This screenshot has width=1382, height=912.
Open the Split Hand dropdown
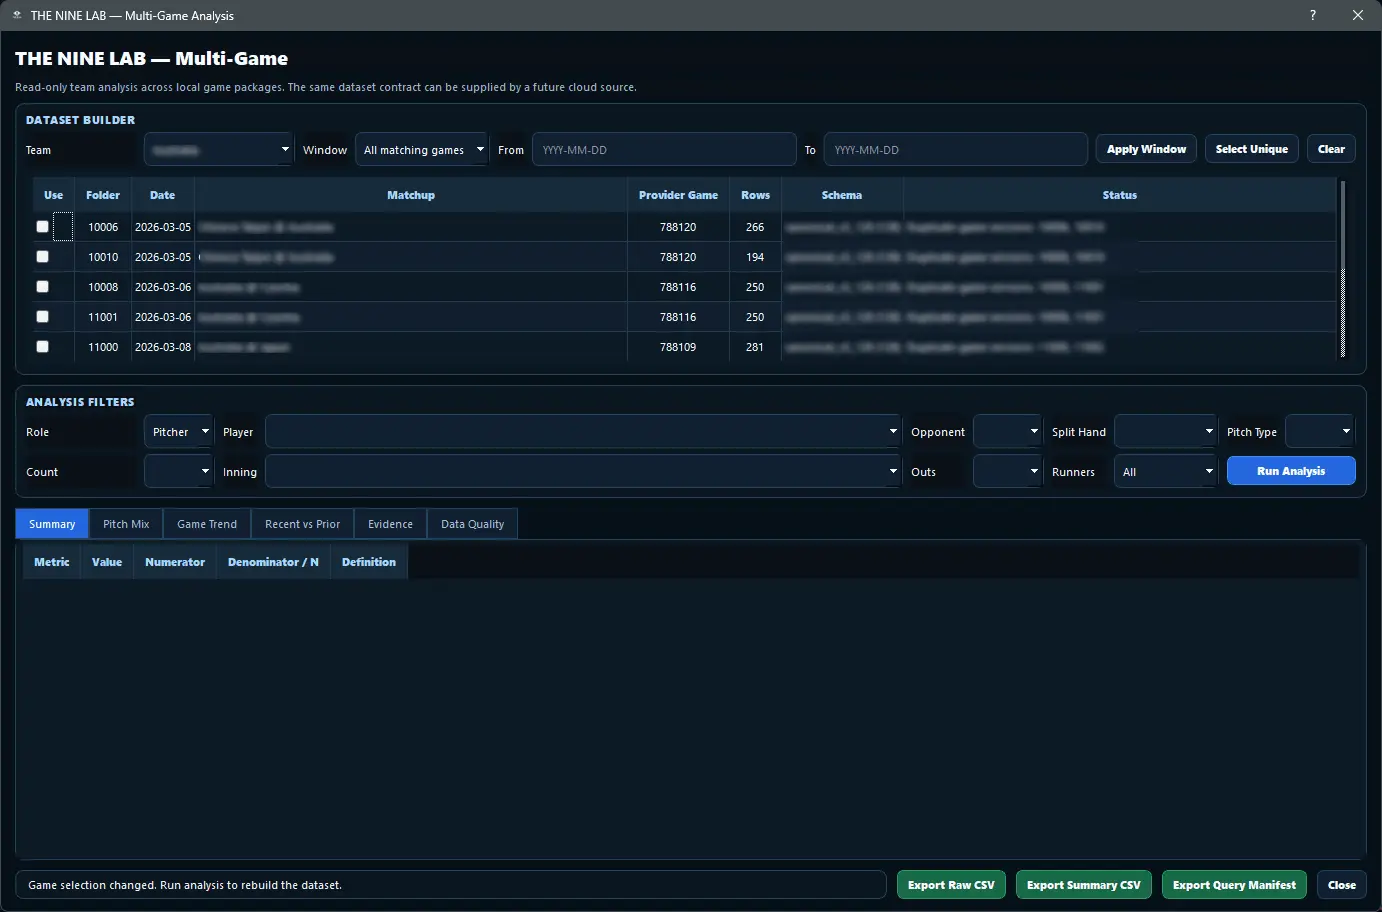pyautogui.click(x=1165, y=432)
